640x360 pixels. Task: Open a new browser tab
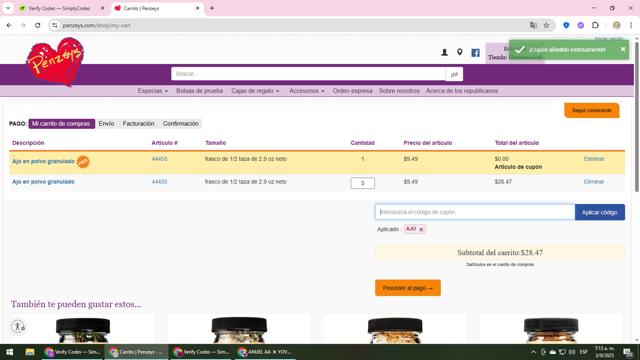(x=212, y=8)
